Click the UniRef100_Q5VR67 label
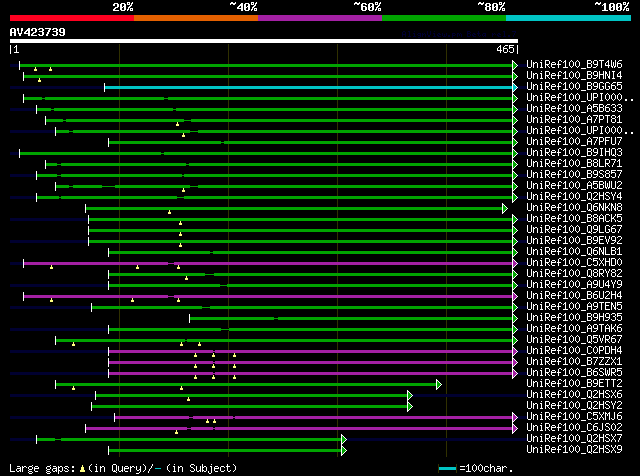640x476 pixels. [574, 340]
